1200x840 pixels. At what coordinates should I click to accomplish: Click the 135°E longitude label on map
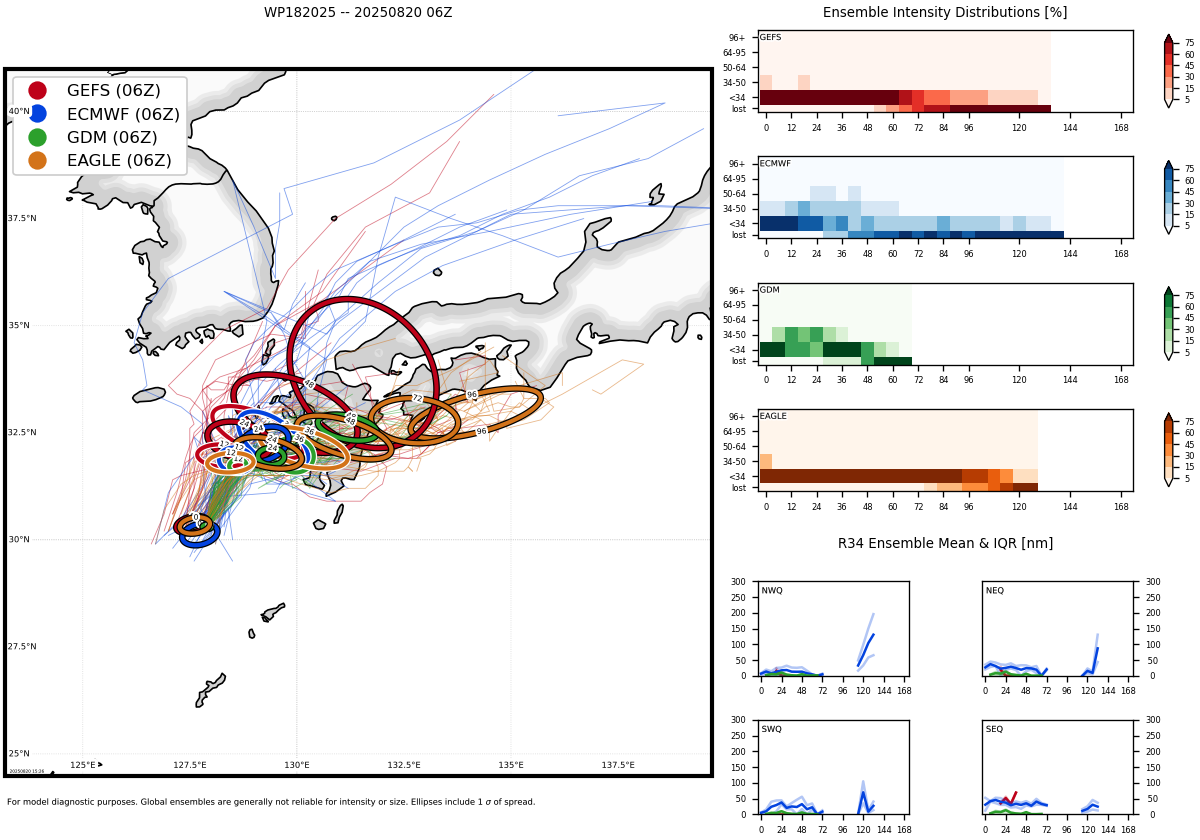(x=511, y=765)
